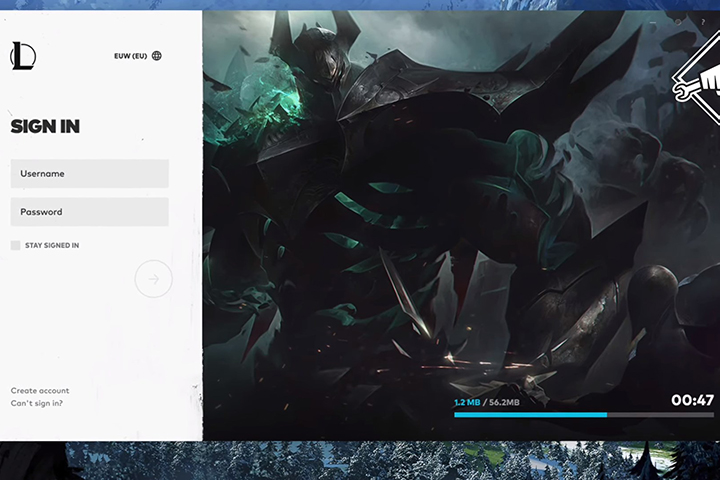Viewport: 720px width, 480px height.
Task: Click the SIGN IN heading
Action: click(45, 127)
